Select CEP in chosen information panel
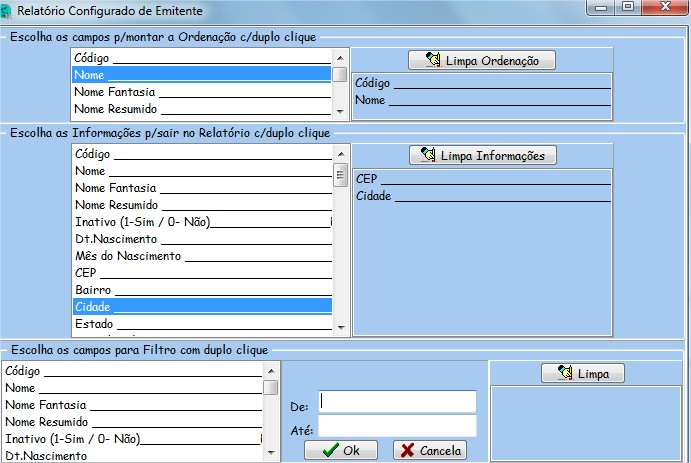691x463 pixels. click(x=482, y=179)
